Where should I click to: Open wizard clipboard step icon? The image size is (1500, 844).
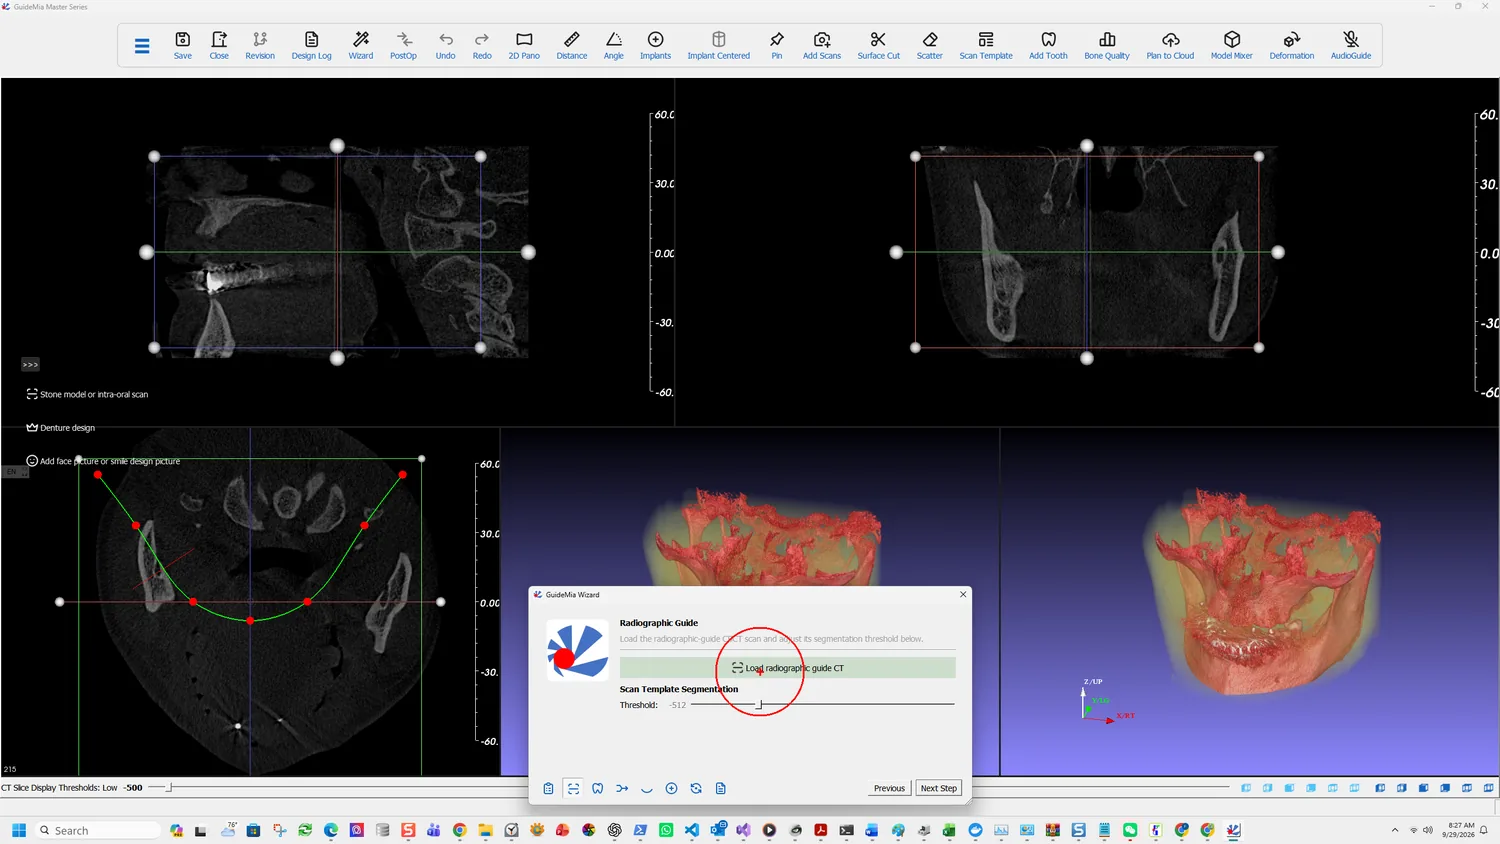coord(548,789)
